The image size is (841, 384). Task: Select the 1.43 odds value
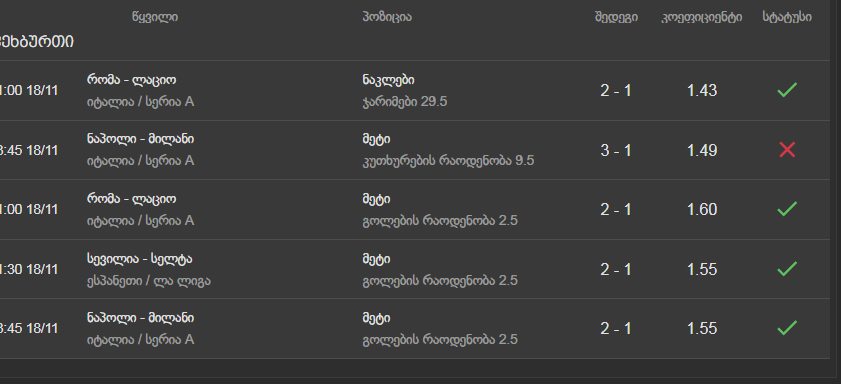point(702,91)
